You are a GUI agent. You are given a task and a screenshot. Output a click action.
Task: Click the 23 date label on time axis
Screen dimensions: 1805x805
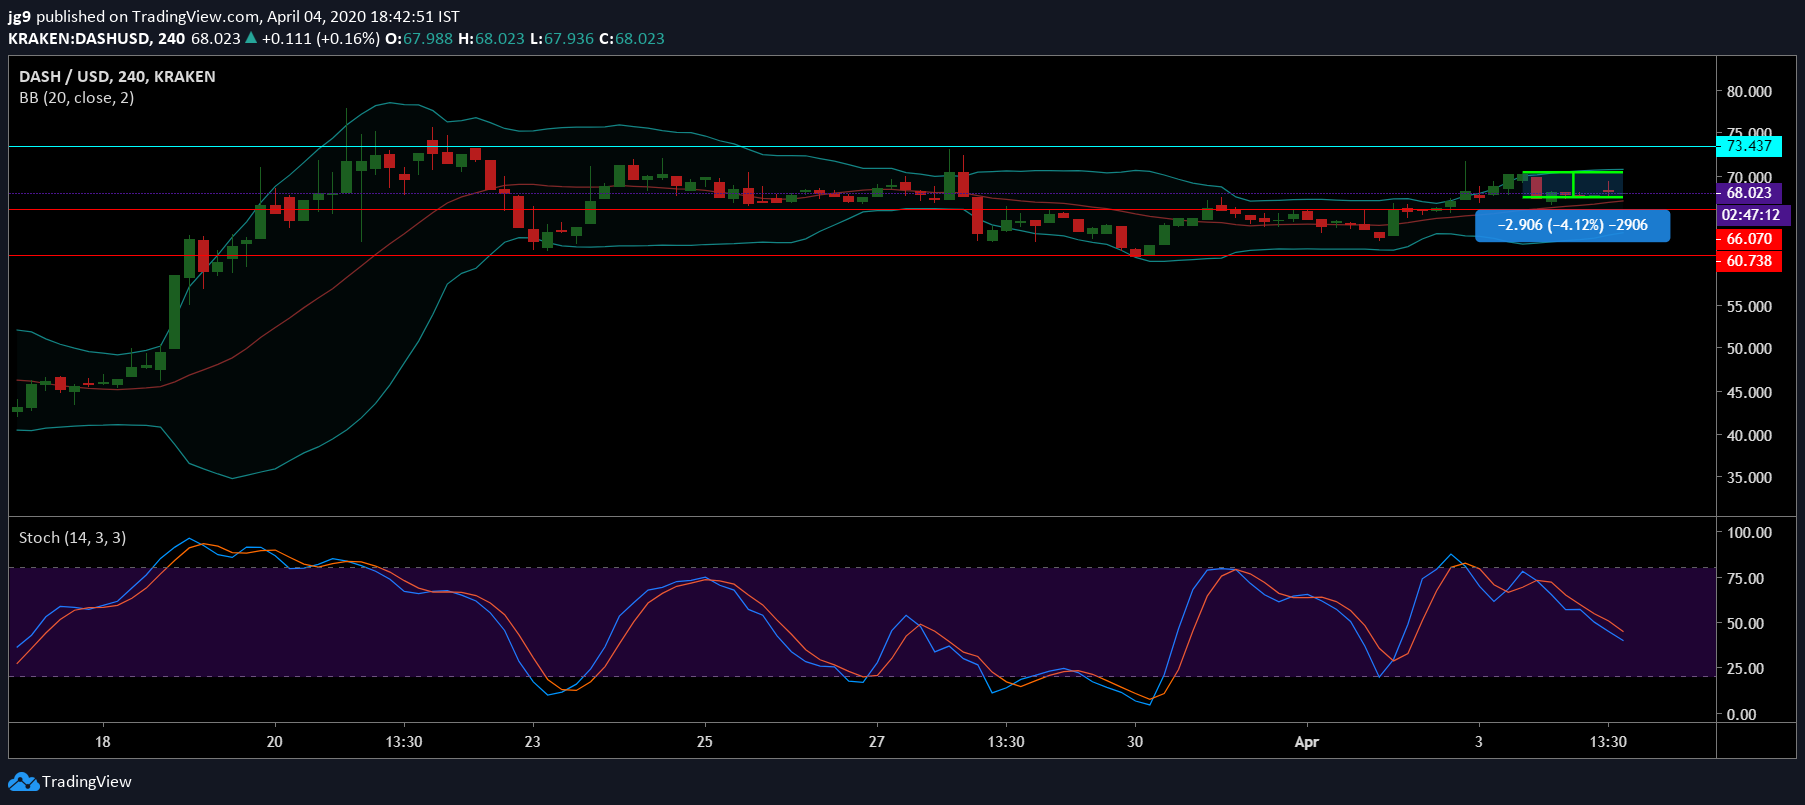pos(533,742)
